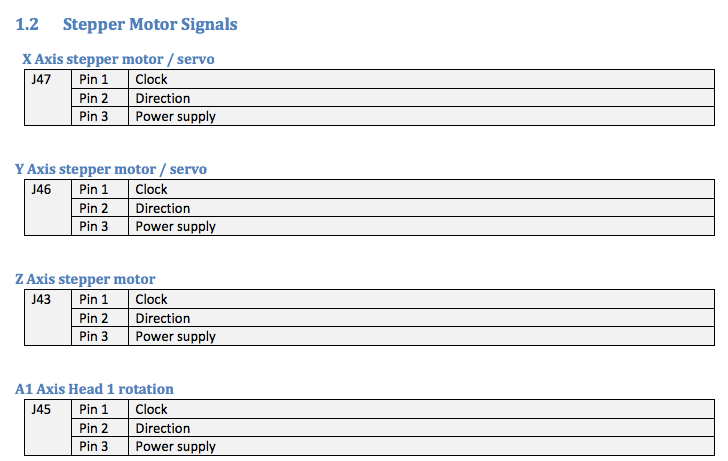Click the Pin 3 cell in the J45 table

coord(100,446)
